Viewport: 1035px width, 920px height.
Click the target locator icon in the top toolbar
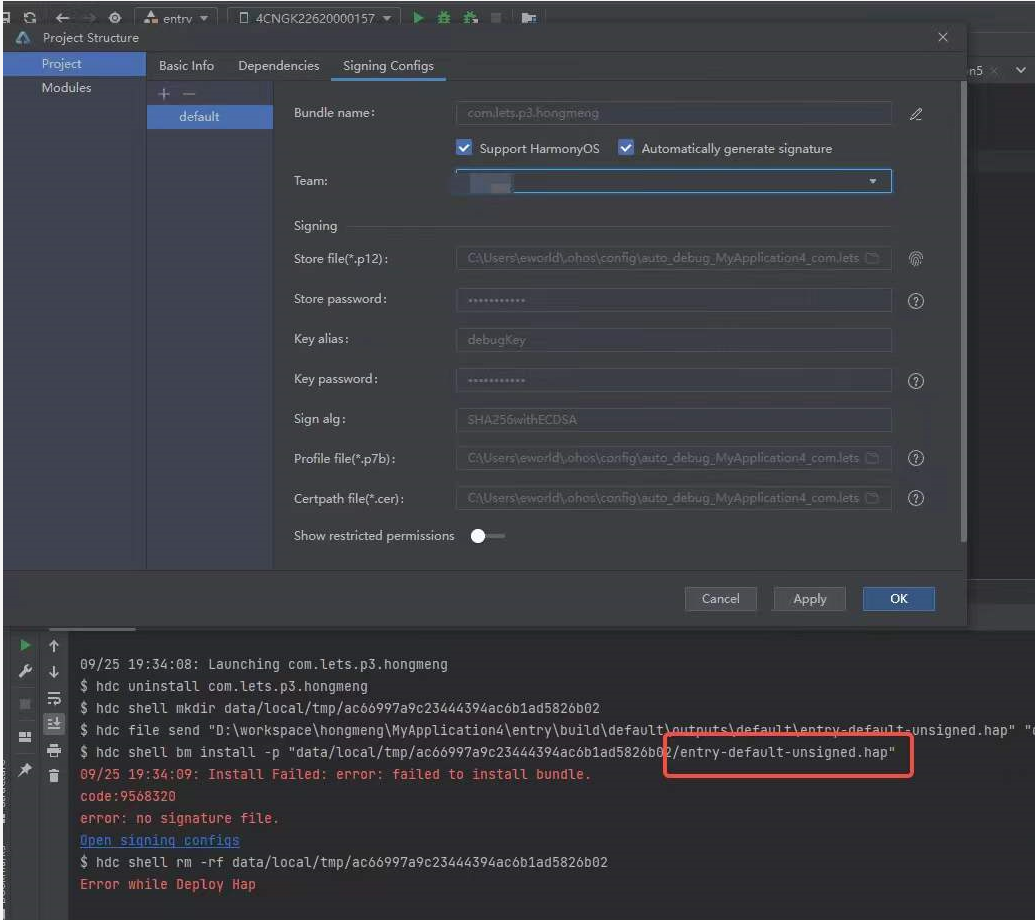115,18
